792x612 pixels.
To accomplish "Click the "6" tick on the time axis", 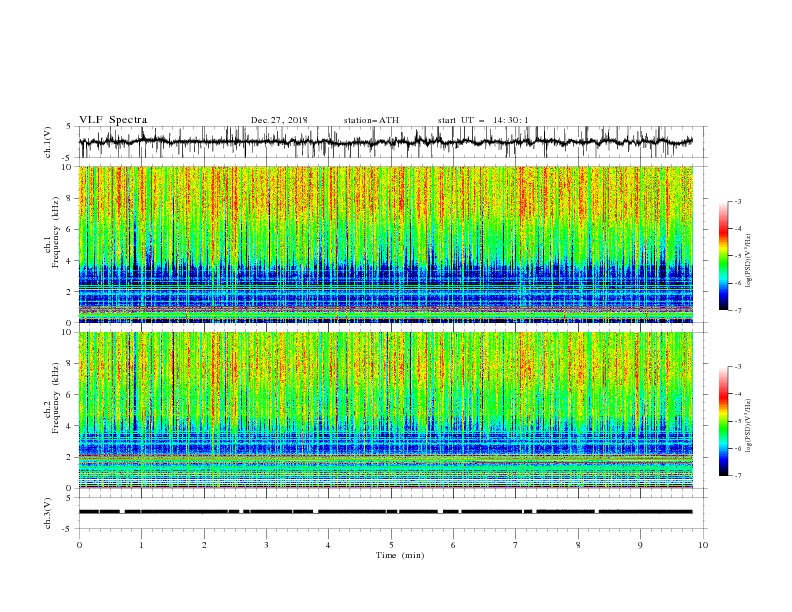I will click(453, 545).
